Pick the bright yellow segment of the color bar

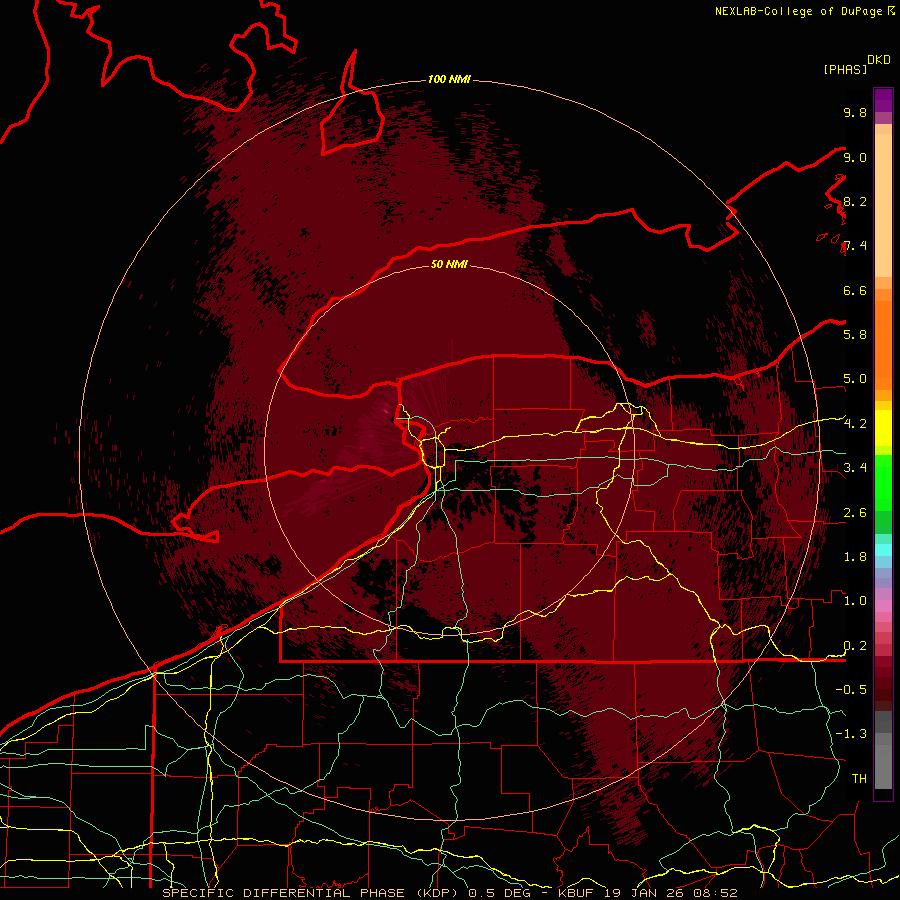pos(883,428)
